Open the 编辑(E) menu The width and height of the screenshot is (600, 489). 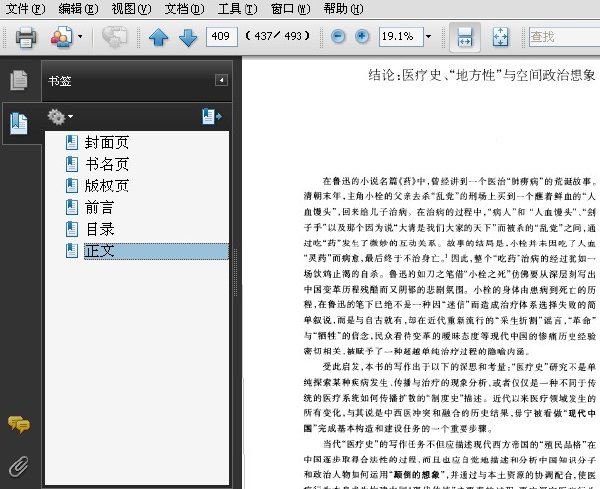(x=78, y=9)
